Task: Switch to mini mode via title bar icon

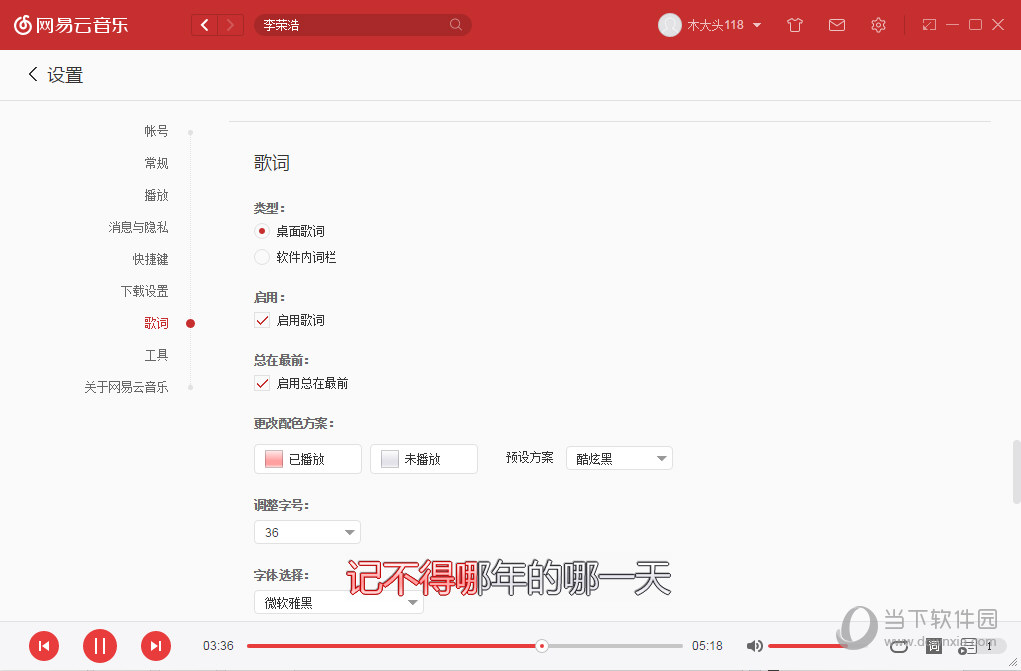Action: (x=929, y=24)
